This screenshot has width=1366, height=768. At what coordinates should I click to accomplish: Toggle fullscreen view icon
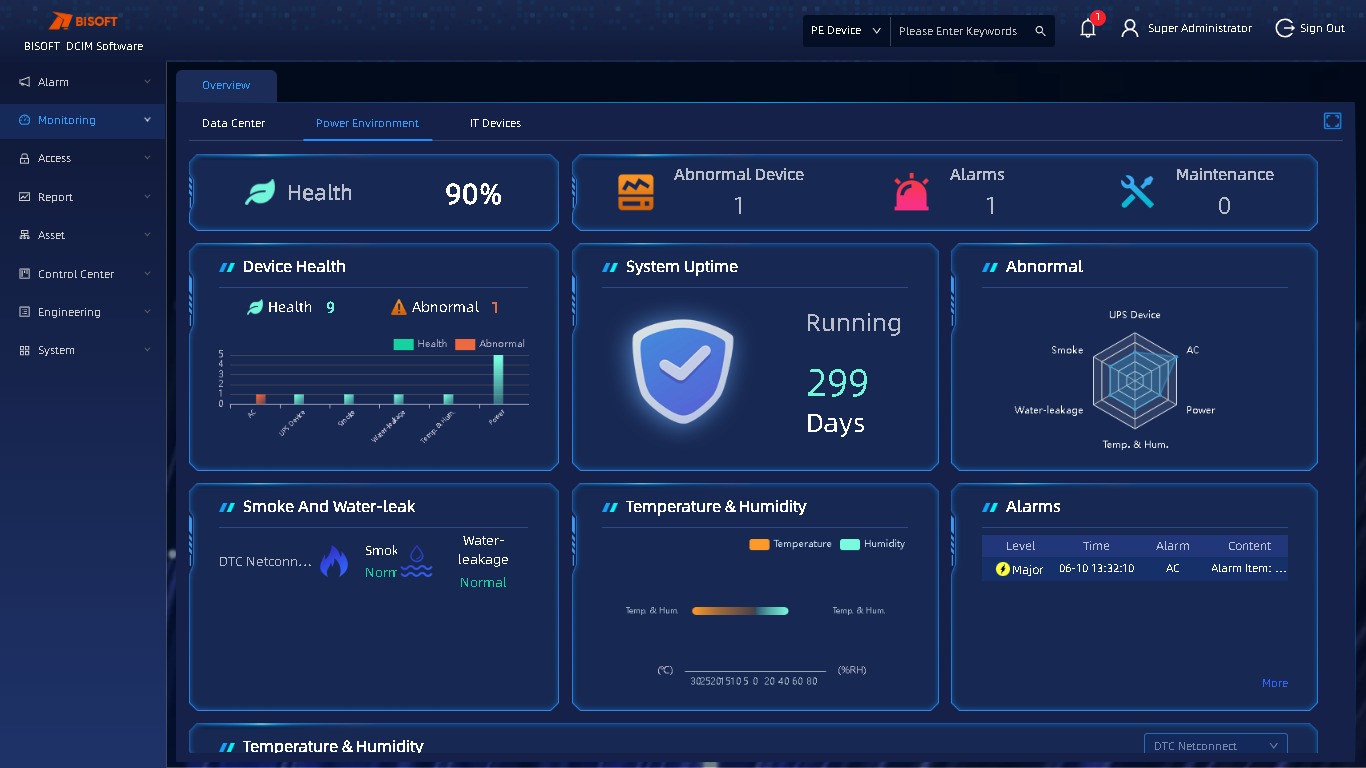pyautogui.click(x=1332, y=121)
